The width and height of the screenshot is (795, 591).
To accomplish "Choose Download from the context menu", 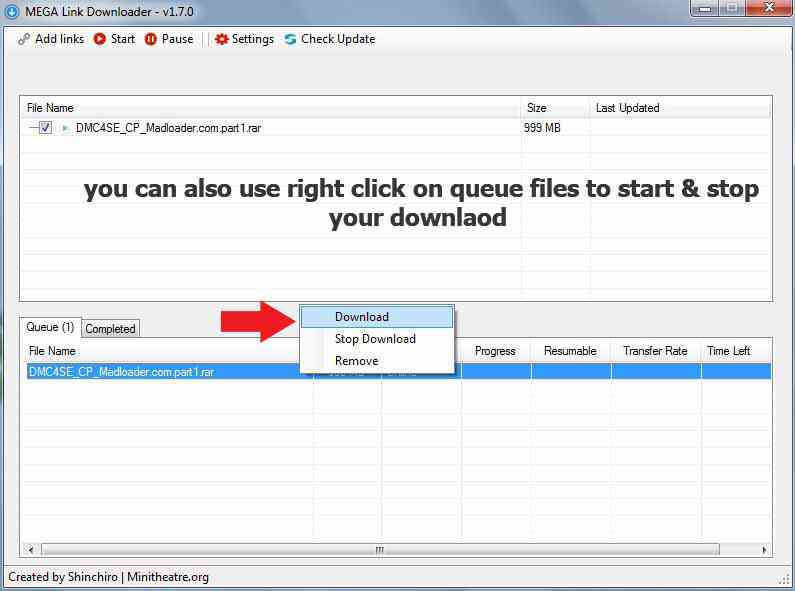I will click(x=377, y=317).
